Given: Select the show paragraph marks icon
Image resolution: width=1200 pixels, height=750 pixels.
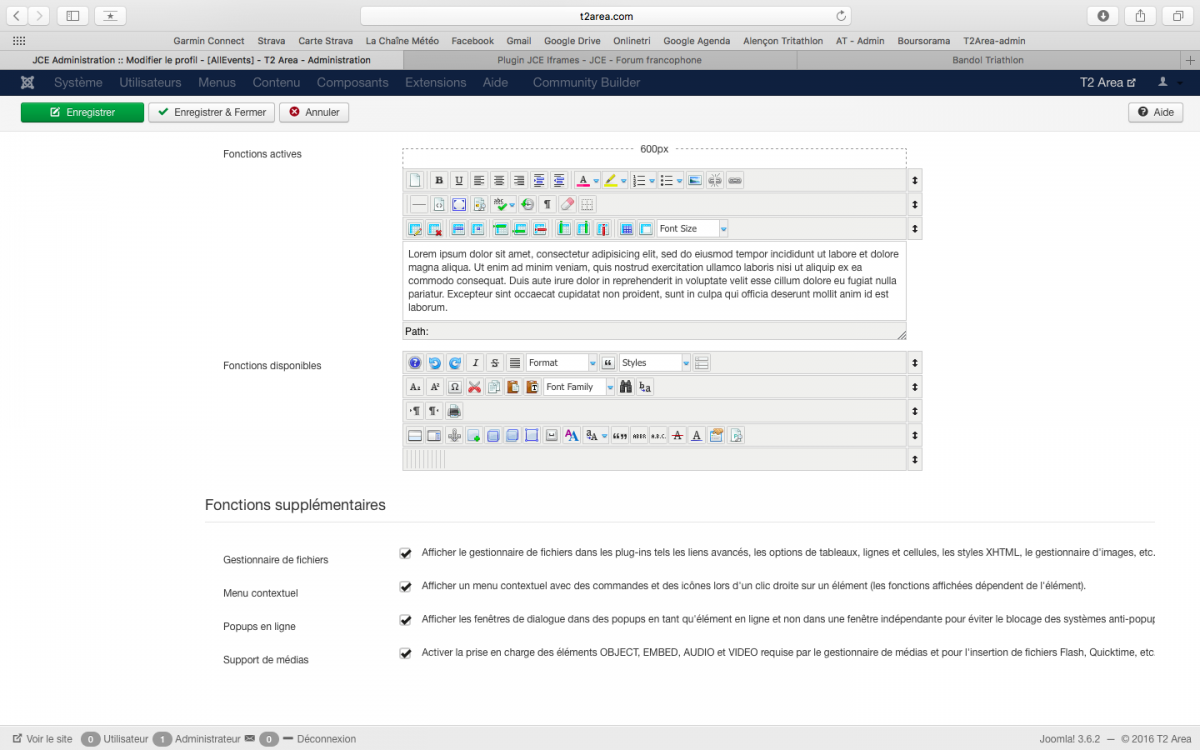Looking at the screenshot, I should 547,204.
